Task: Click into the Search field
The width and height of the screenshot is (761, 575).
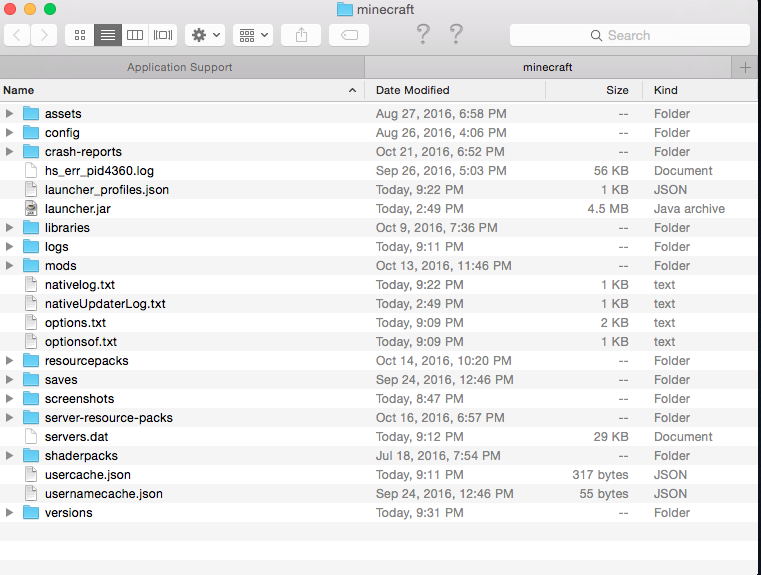Action: (x=629, y=35)
